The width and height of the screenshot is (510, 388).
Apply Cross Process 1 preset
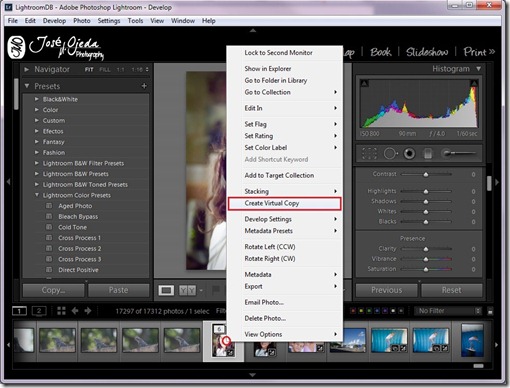click(x=79, y=238)
